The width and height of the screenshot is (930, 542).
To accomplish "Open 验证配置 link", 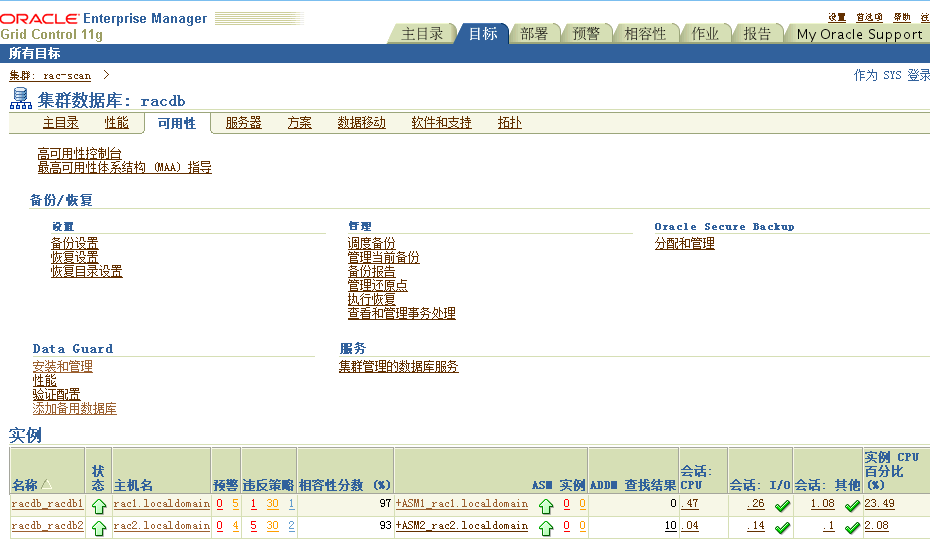I will [x=56, y=394].
